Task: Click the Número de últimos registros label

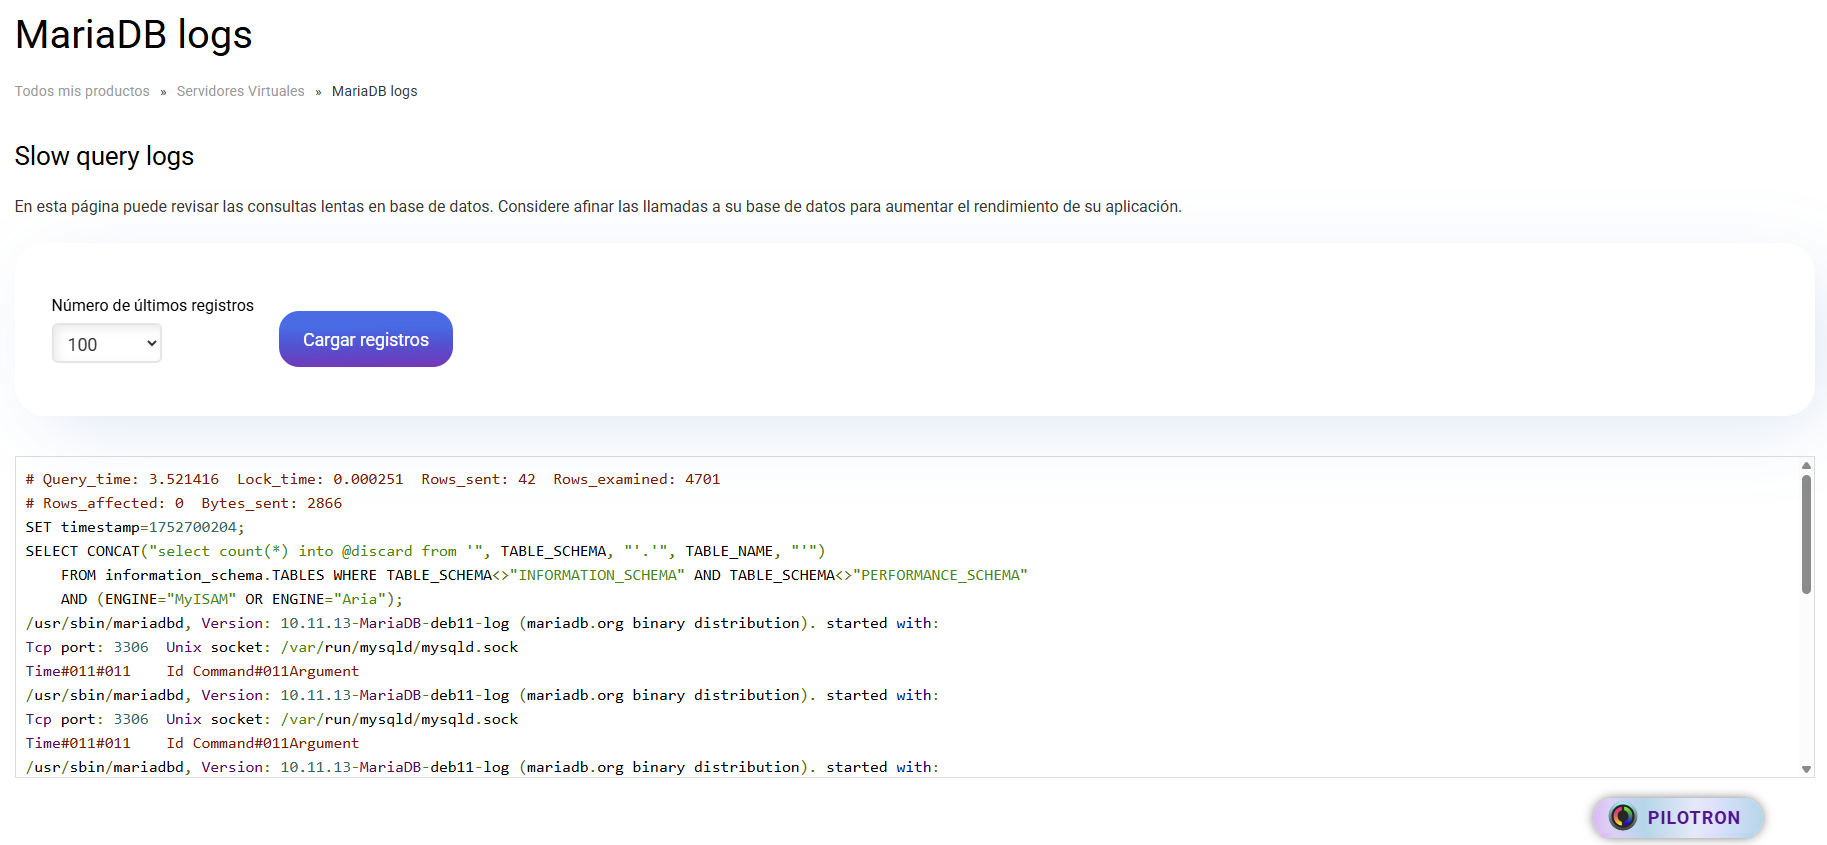Action: tap(152, 305)
